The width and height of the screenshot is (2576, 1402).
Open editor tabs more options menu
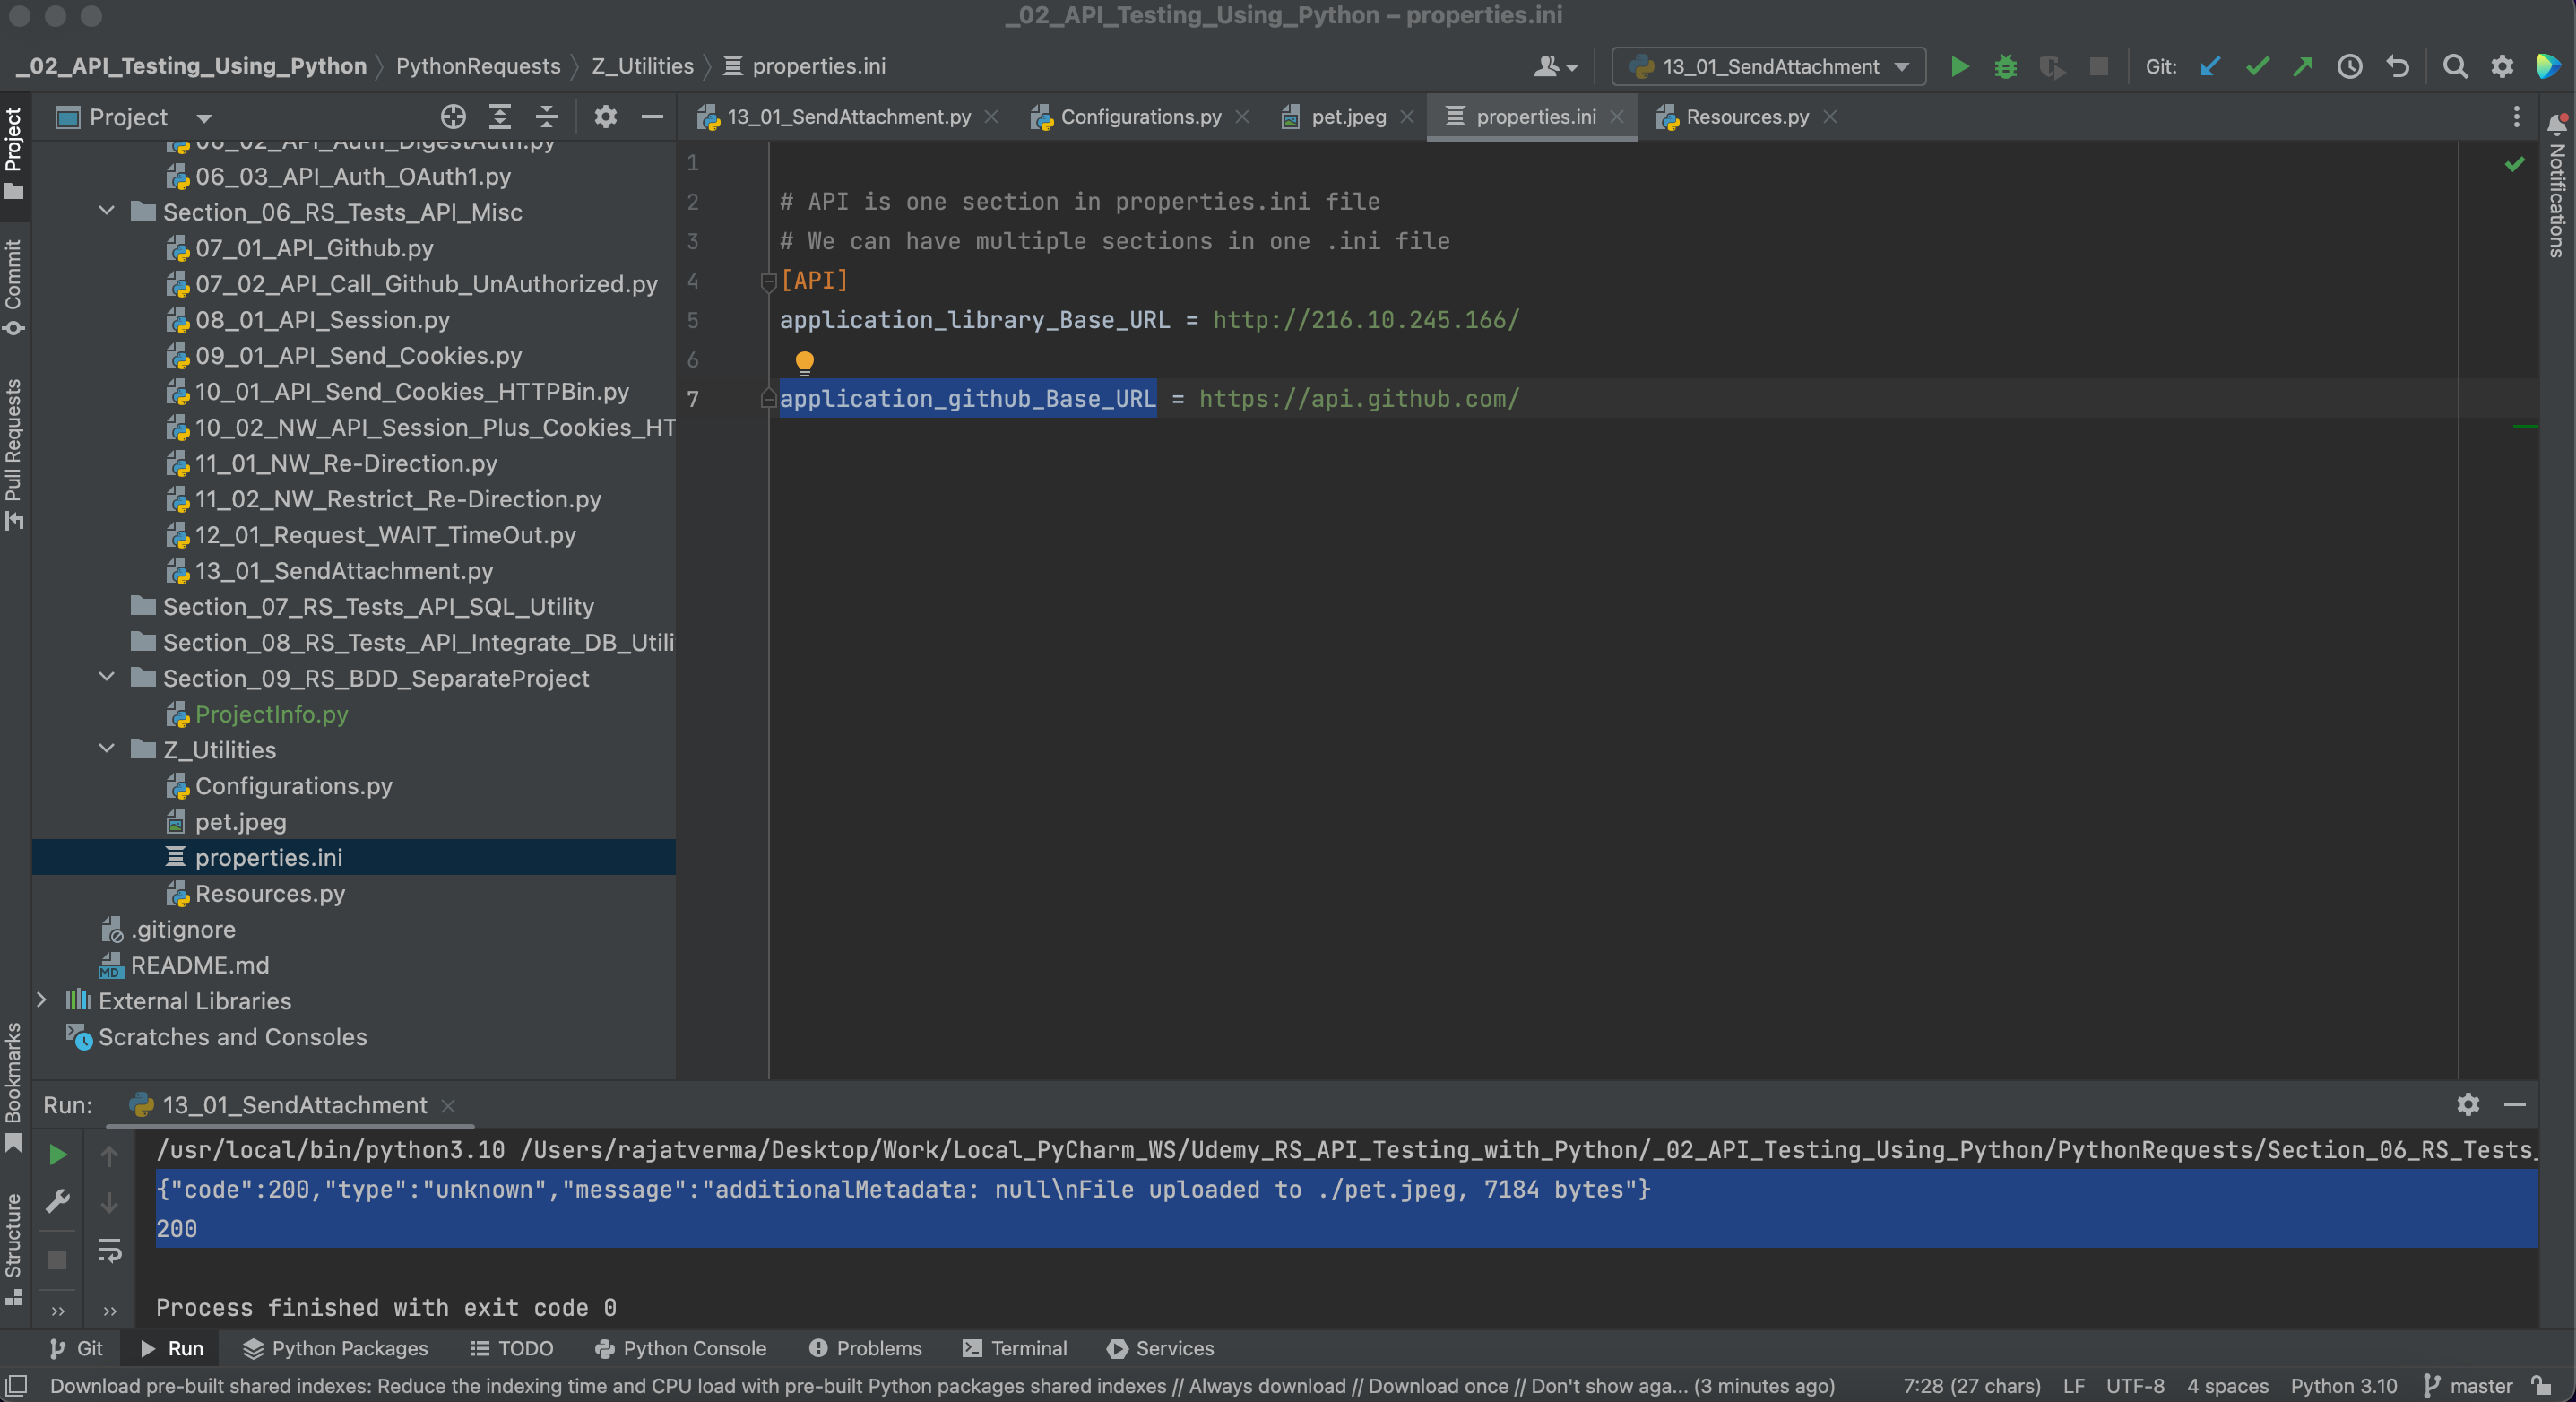point(2517,117)
